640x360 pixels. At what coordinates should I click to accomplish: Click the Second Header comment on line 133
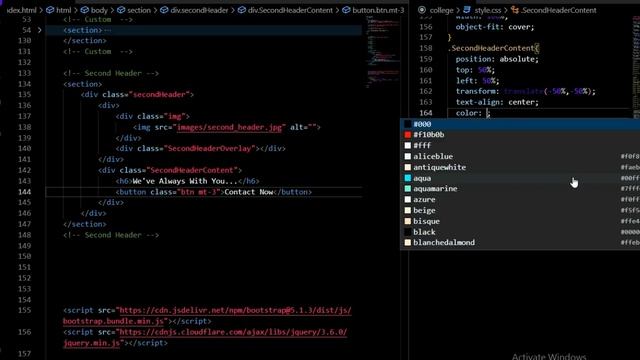111,73
